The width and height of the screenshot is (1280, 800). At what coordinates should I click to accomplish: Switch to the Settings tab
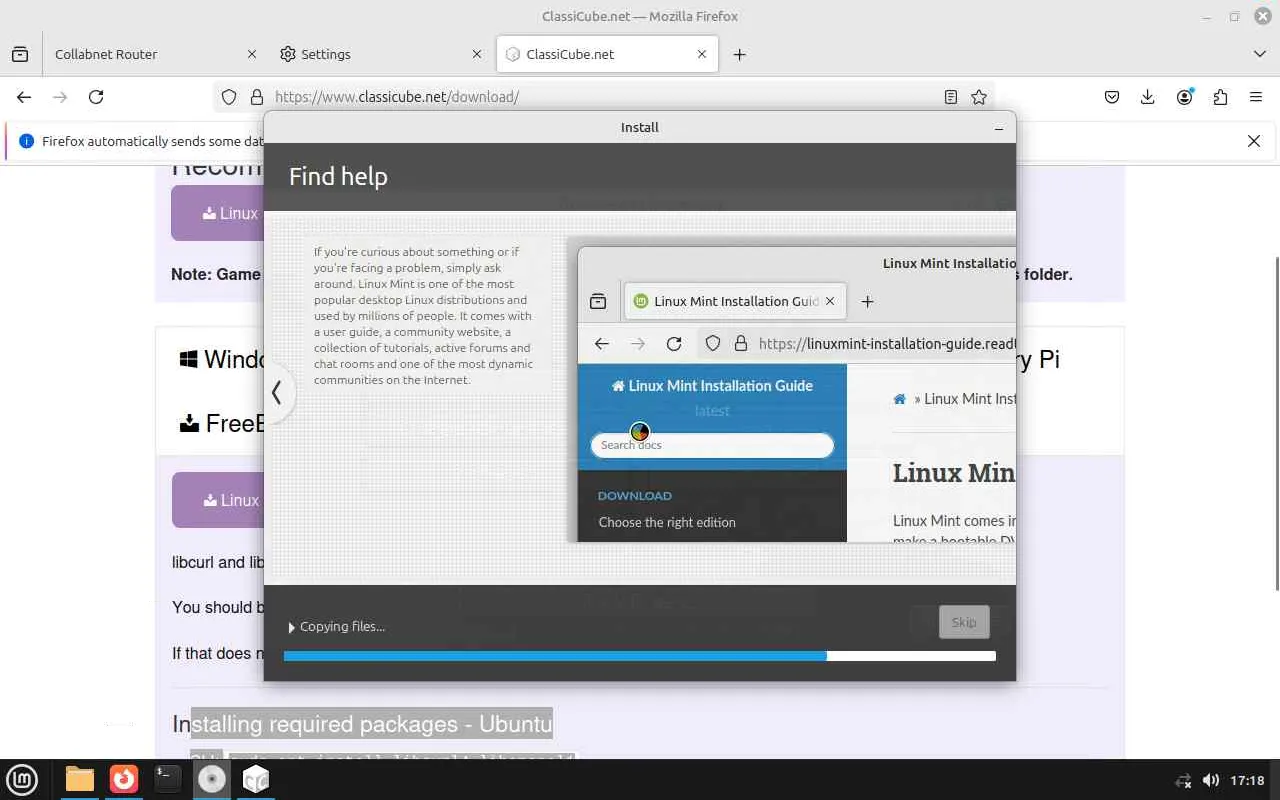[380, 54]
